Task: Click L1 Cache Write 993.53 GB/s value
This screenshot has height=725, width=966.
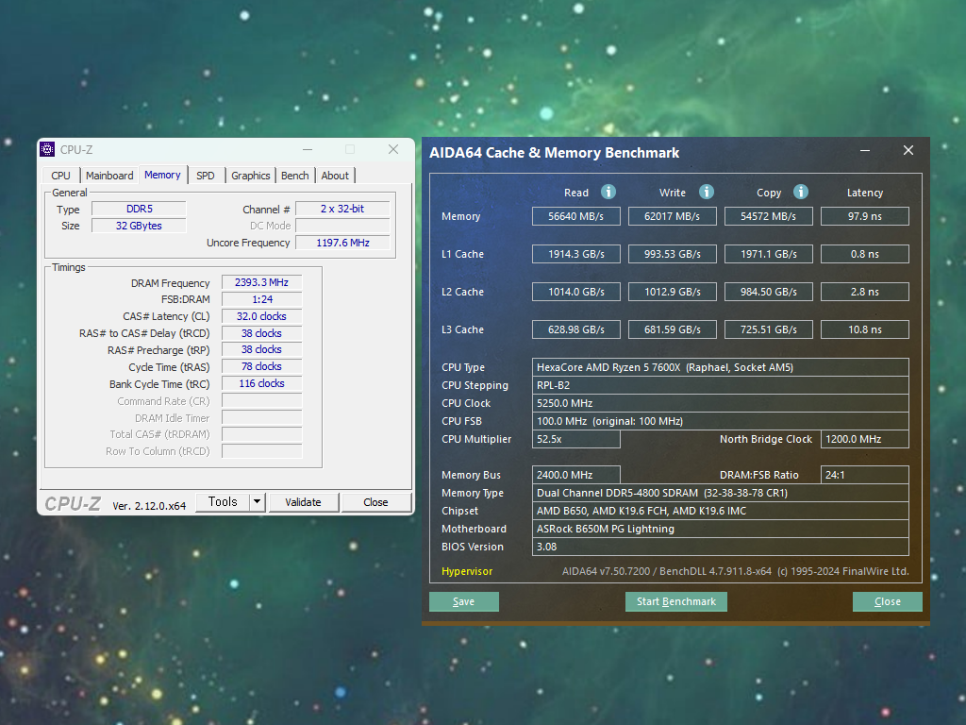Action: pos(672,254)
